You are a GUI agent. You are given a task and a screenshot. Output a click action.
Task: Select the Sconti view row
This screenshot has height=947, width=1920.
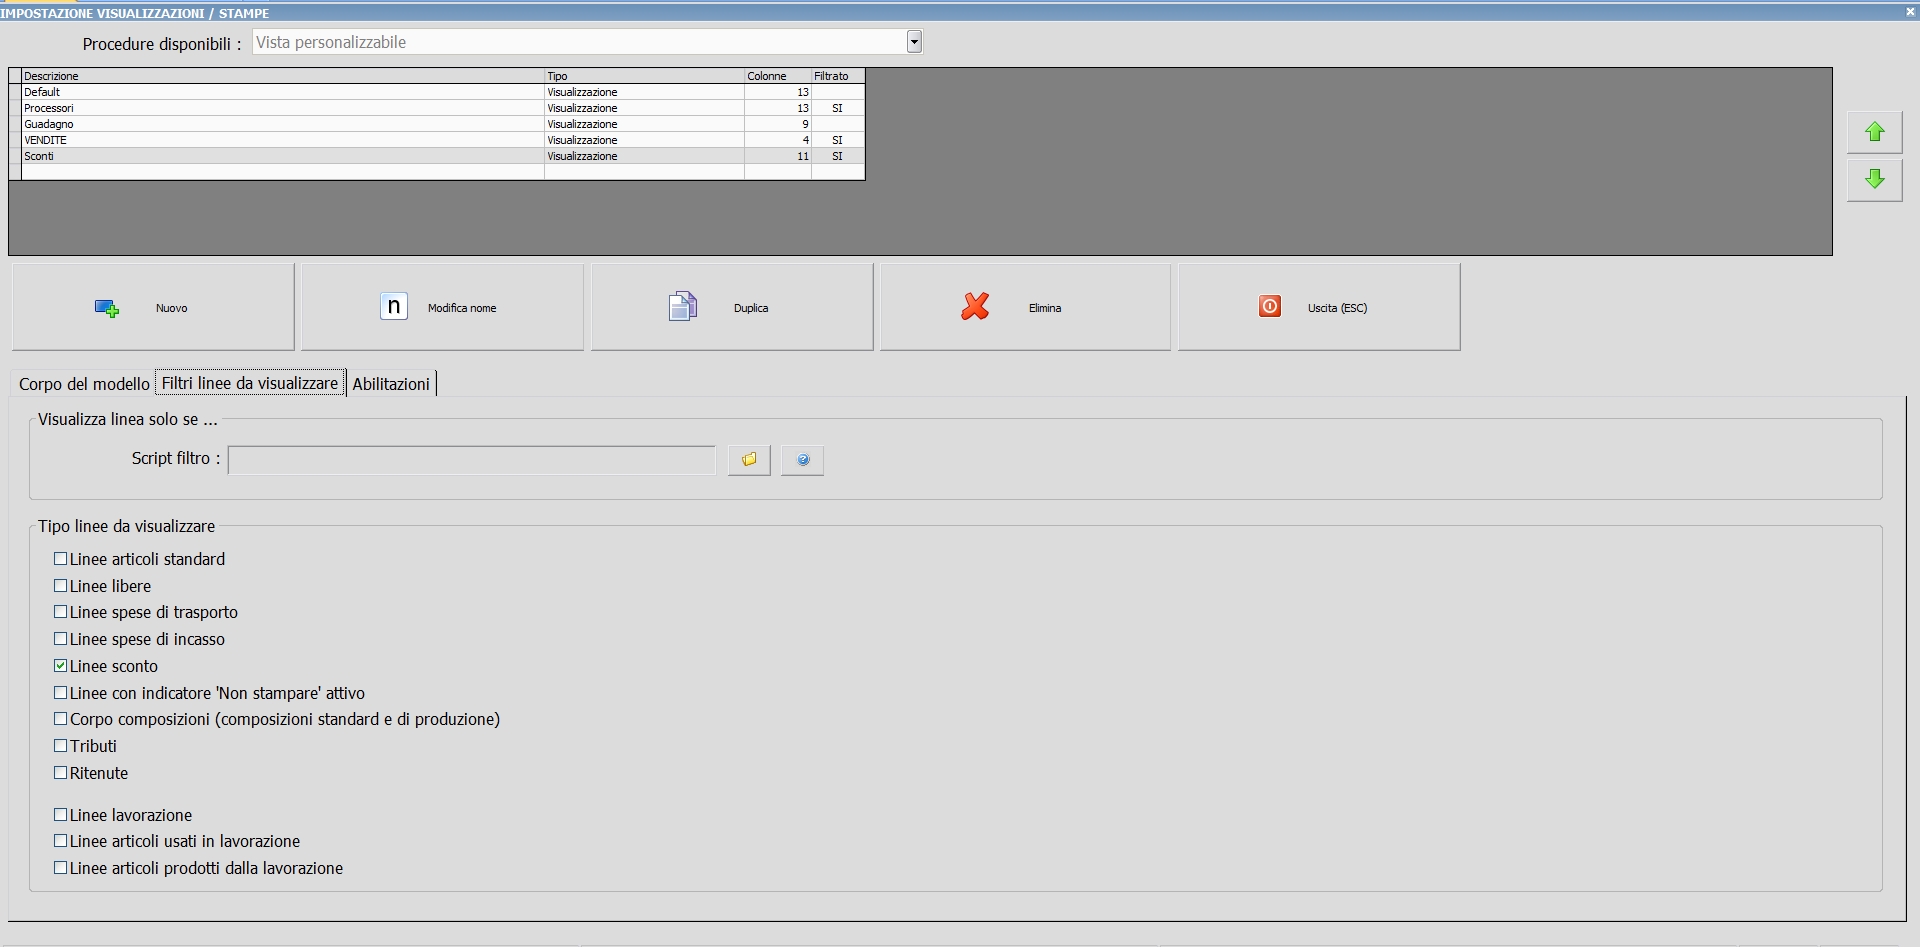coord(437,156)
